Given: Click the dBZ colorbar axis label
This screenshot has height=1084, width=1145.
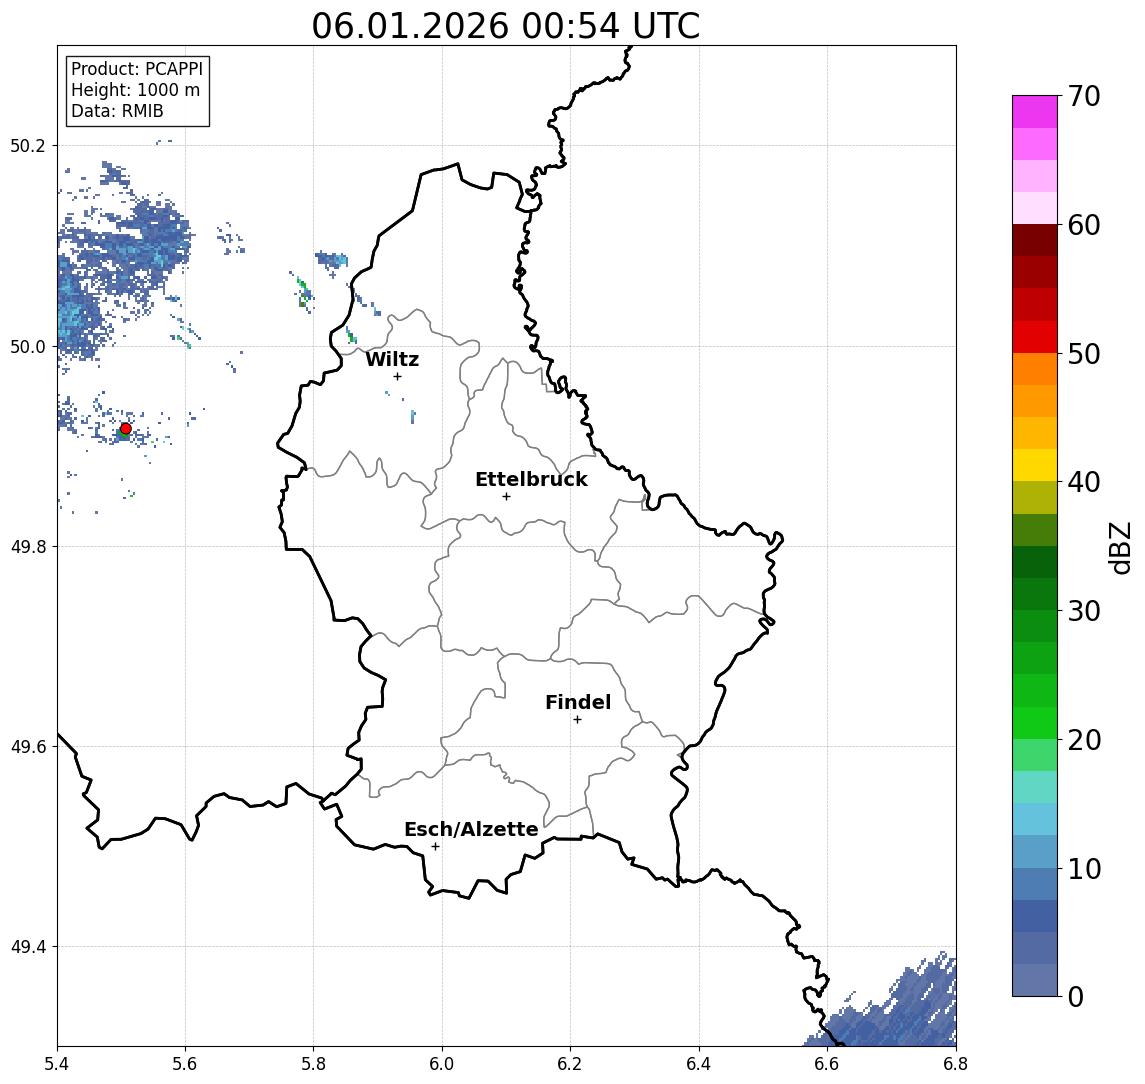Looking at the screenshot, I should 1120,548.
